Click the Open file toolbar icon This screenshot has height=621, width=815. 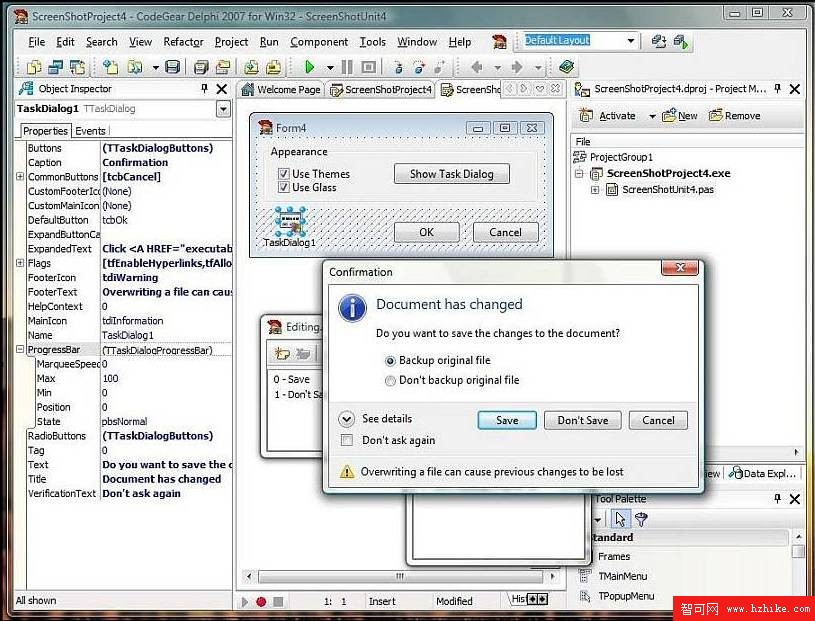click(135, 67)
